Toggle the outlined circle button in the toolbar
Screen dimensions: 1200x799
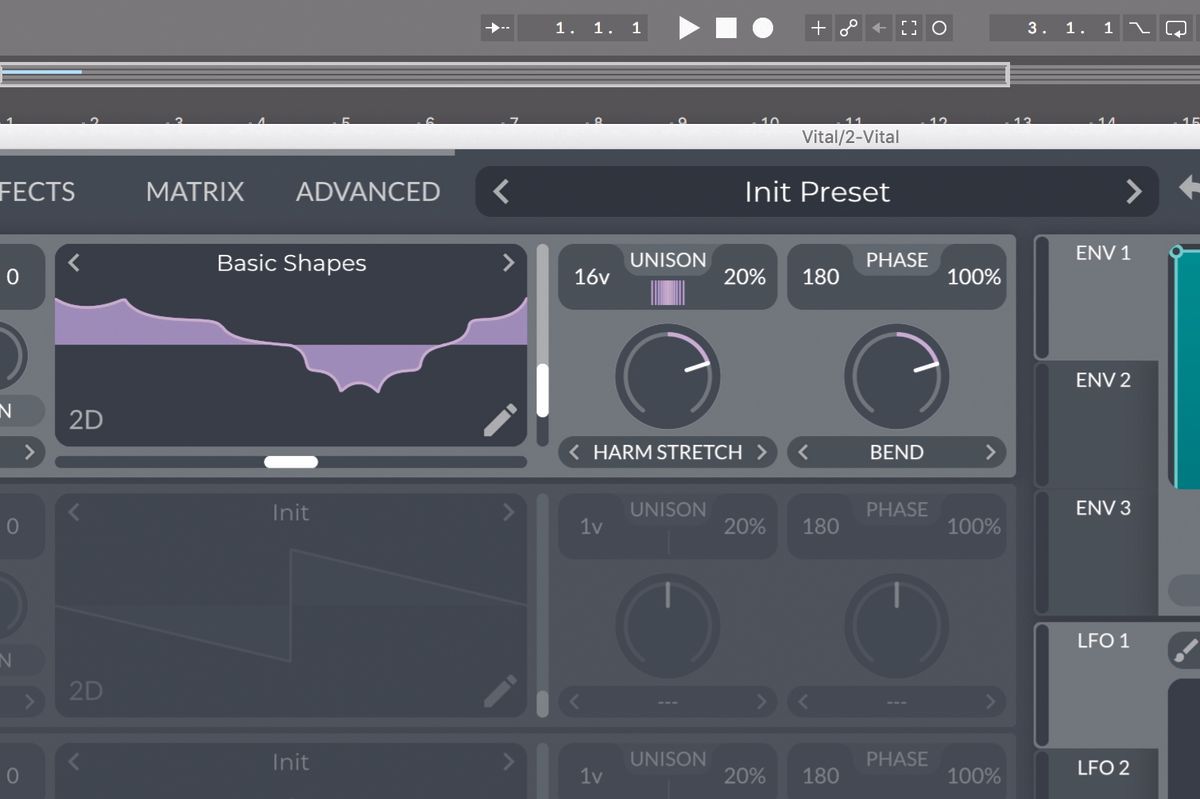[939, 28]
